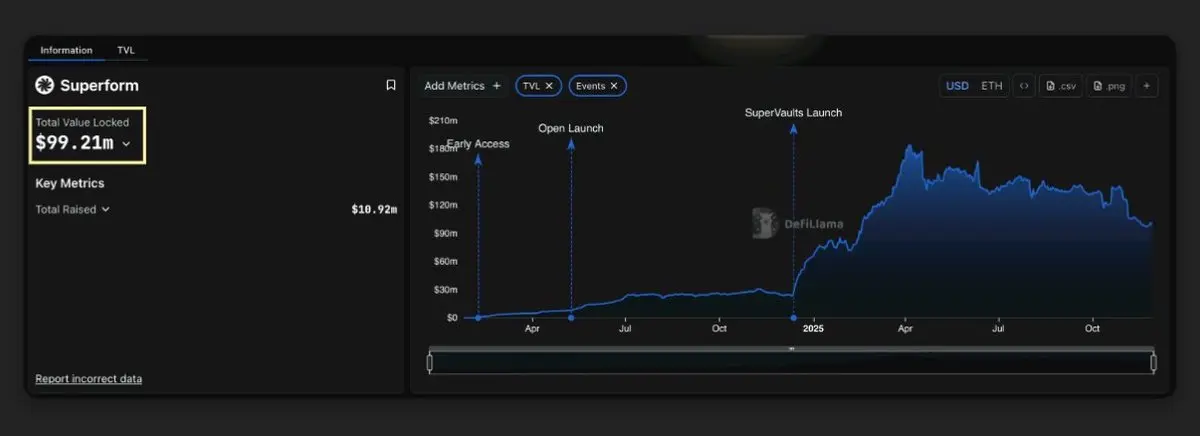Click the SuperVaults Launch label
1200x436 pixels.
click(x=794, y=113)
